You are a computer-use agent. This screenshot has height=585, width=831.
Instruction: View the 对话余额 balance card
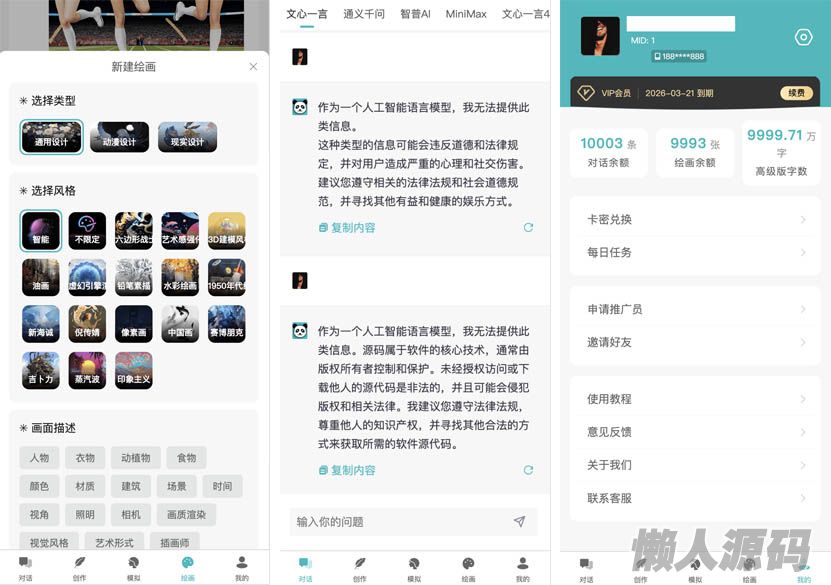click(x=608, y=153)
